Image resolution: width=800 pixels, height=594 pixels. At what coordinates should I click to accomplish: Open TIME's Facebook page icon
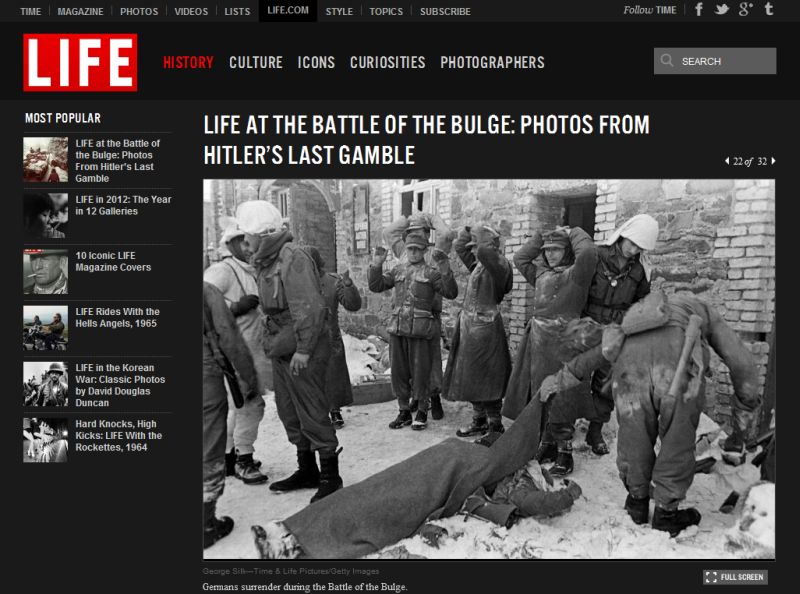click(x=699, y=9)
